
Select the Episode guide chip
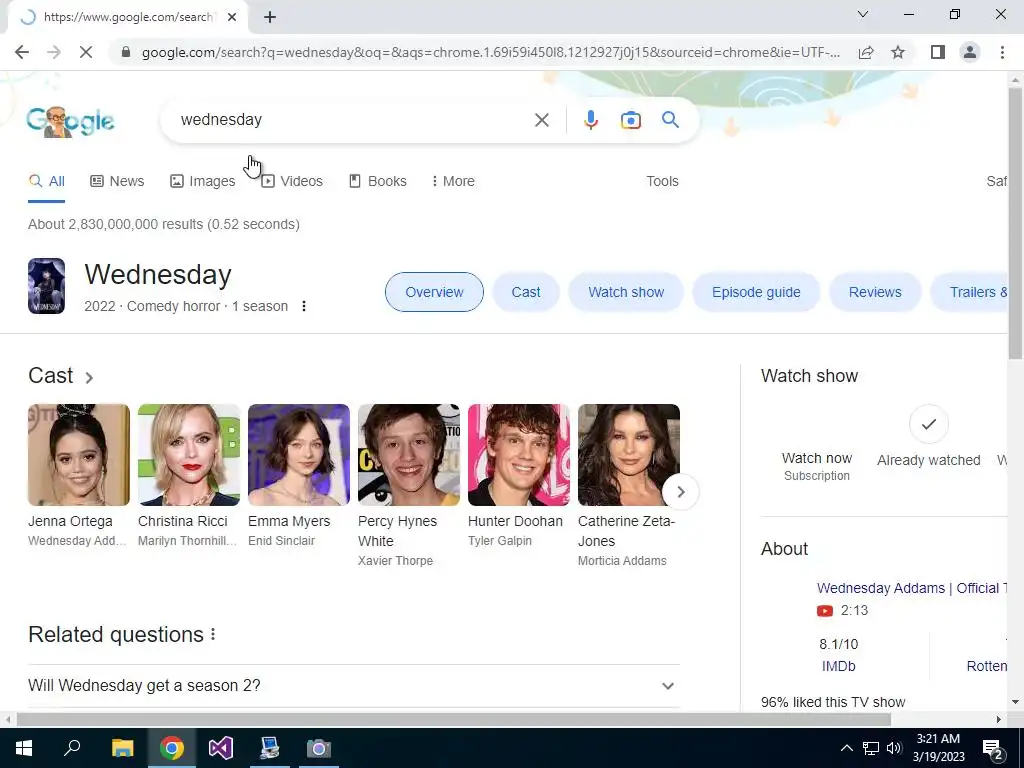756,292
